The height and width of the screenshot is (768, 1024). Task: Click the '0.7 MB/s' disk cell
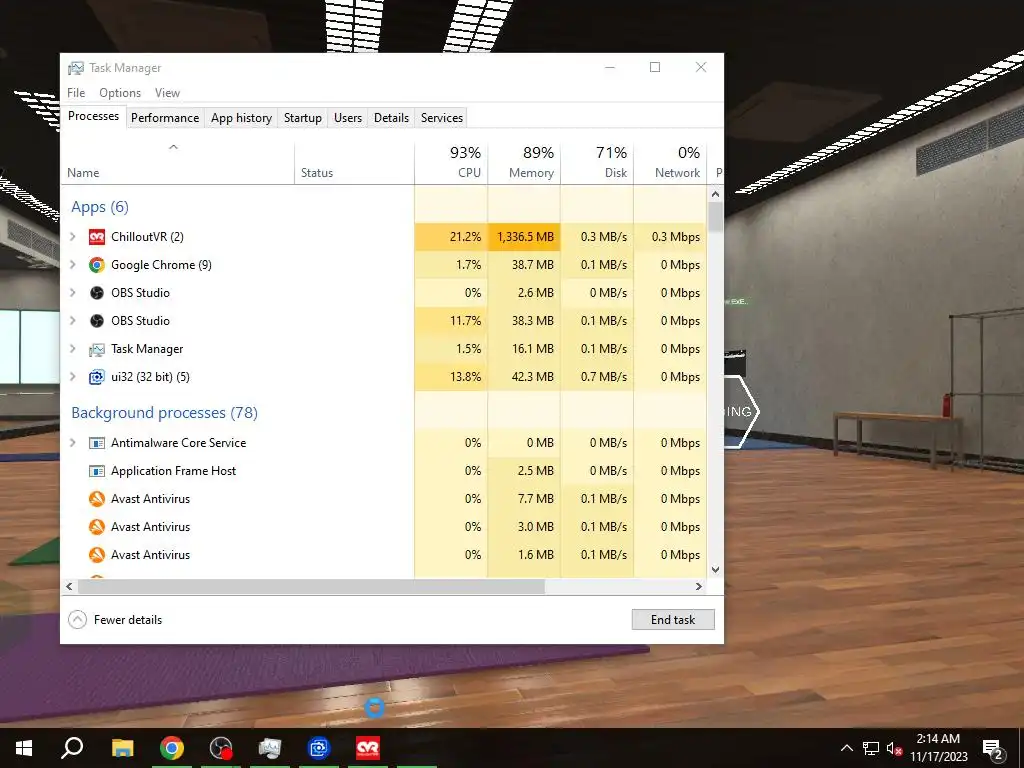pos(597,377)
